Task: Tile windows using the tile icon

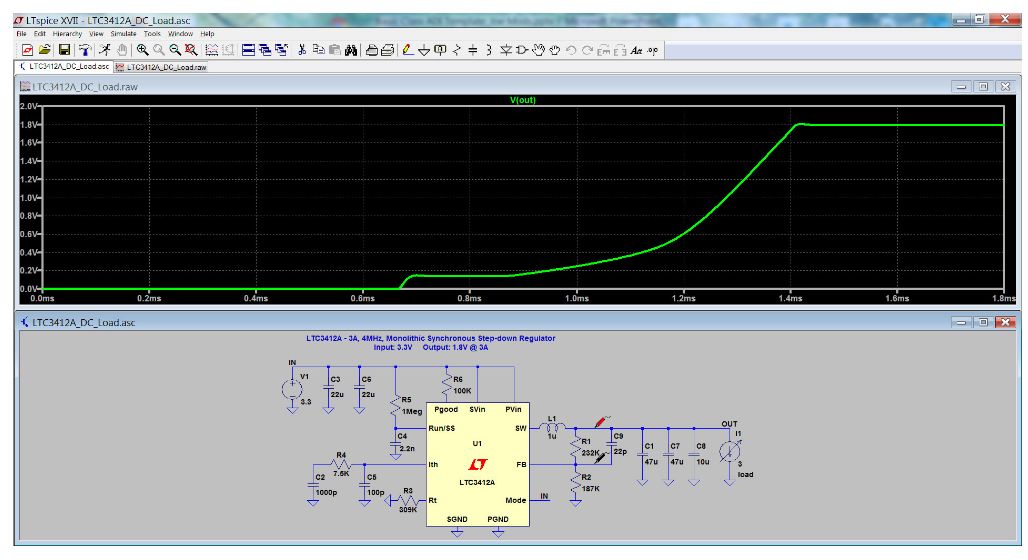Action: (248, 50)
